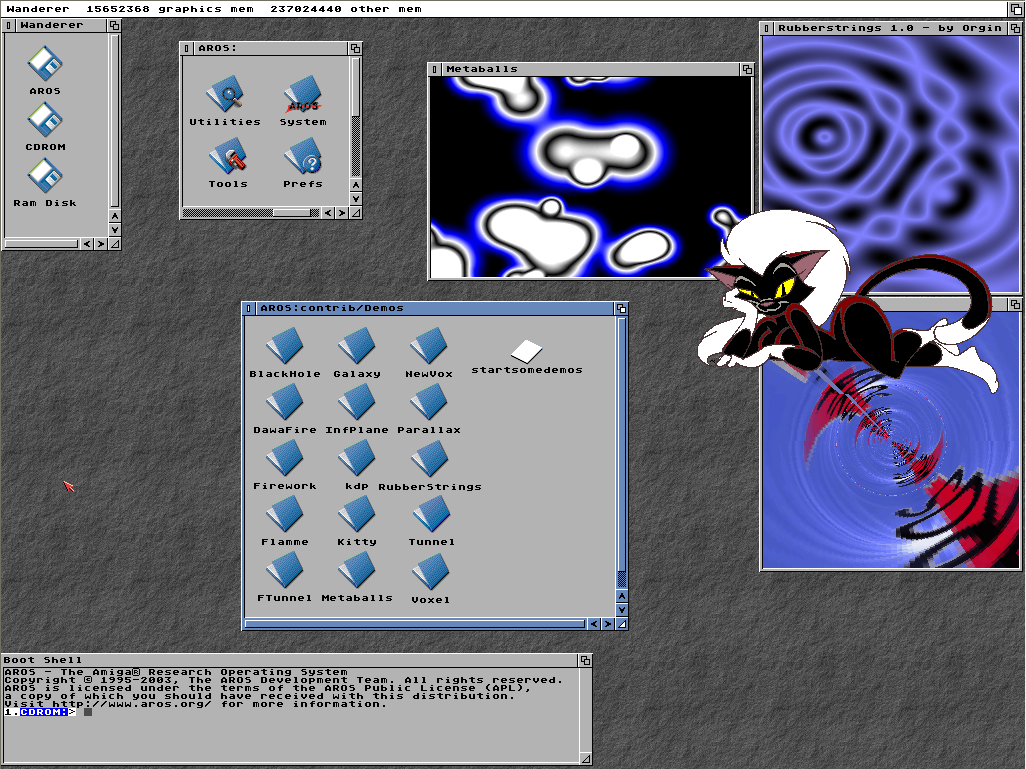Select the FTunnel demo drawer
1026x769 pixels.
[x=285, y=577]
